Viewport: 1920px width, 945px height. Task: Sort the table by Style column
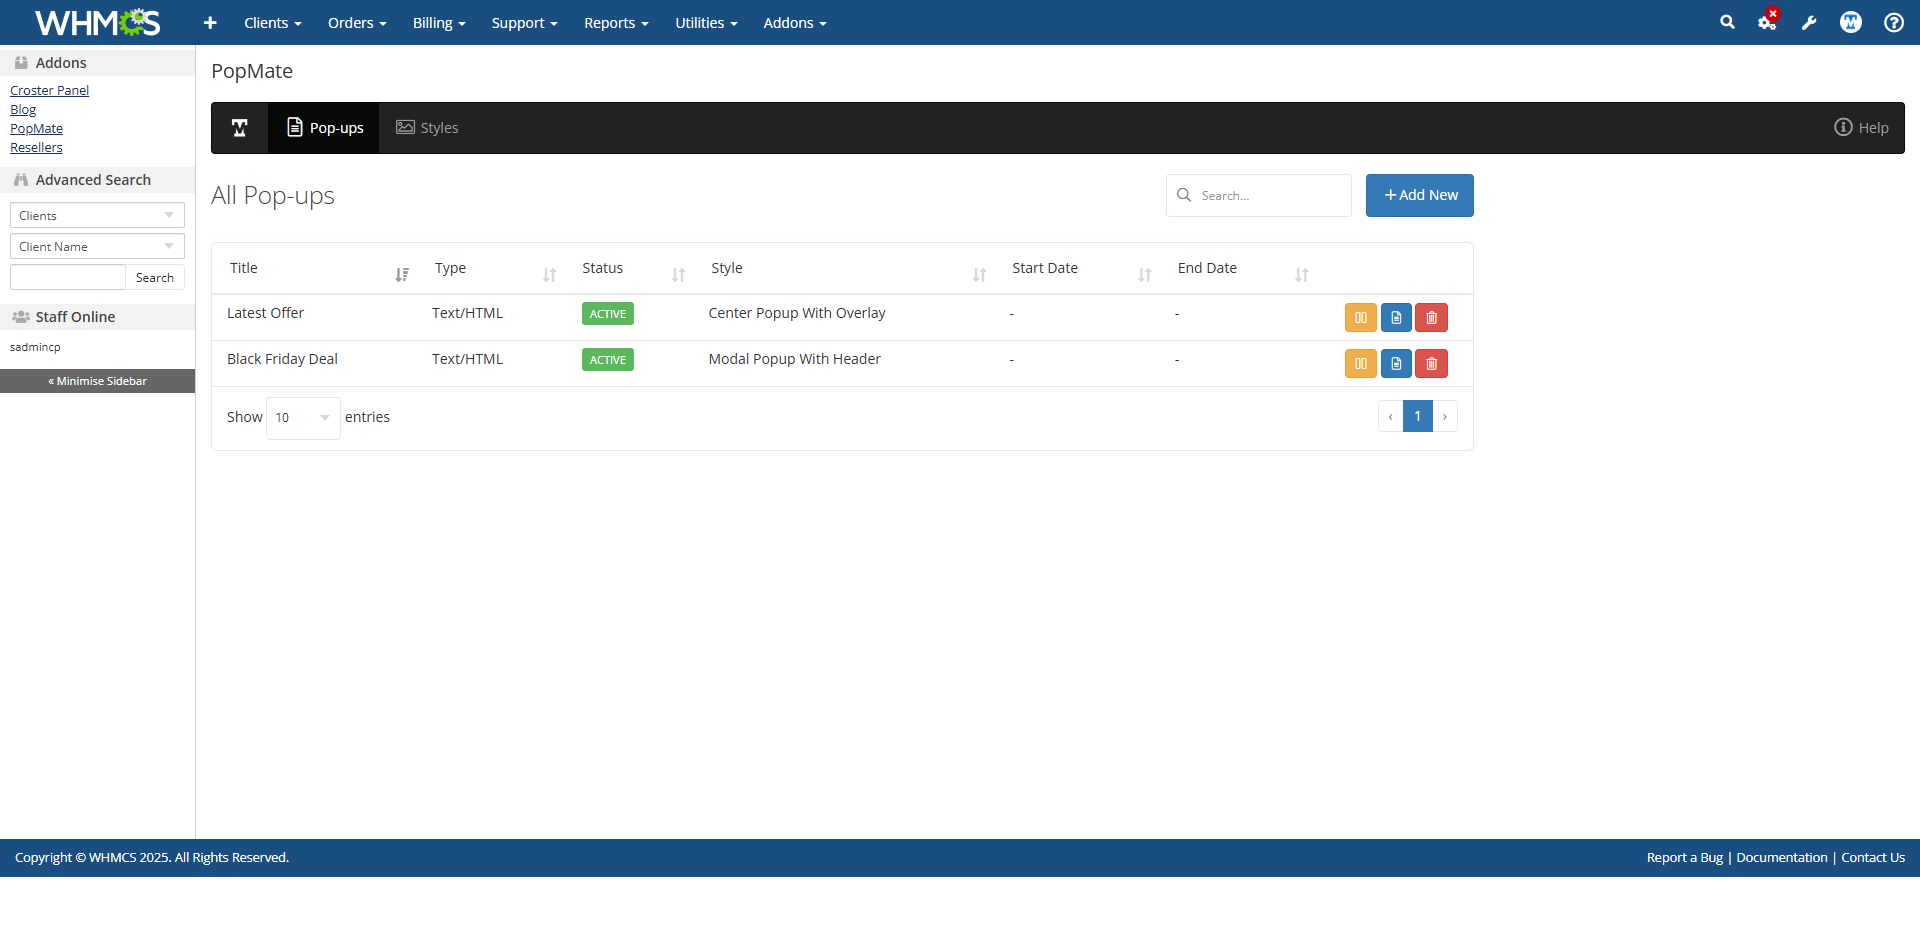(848, 269)
